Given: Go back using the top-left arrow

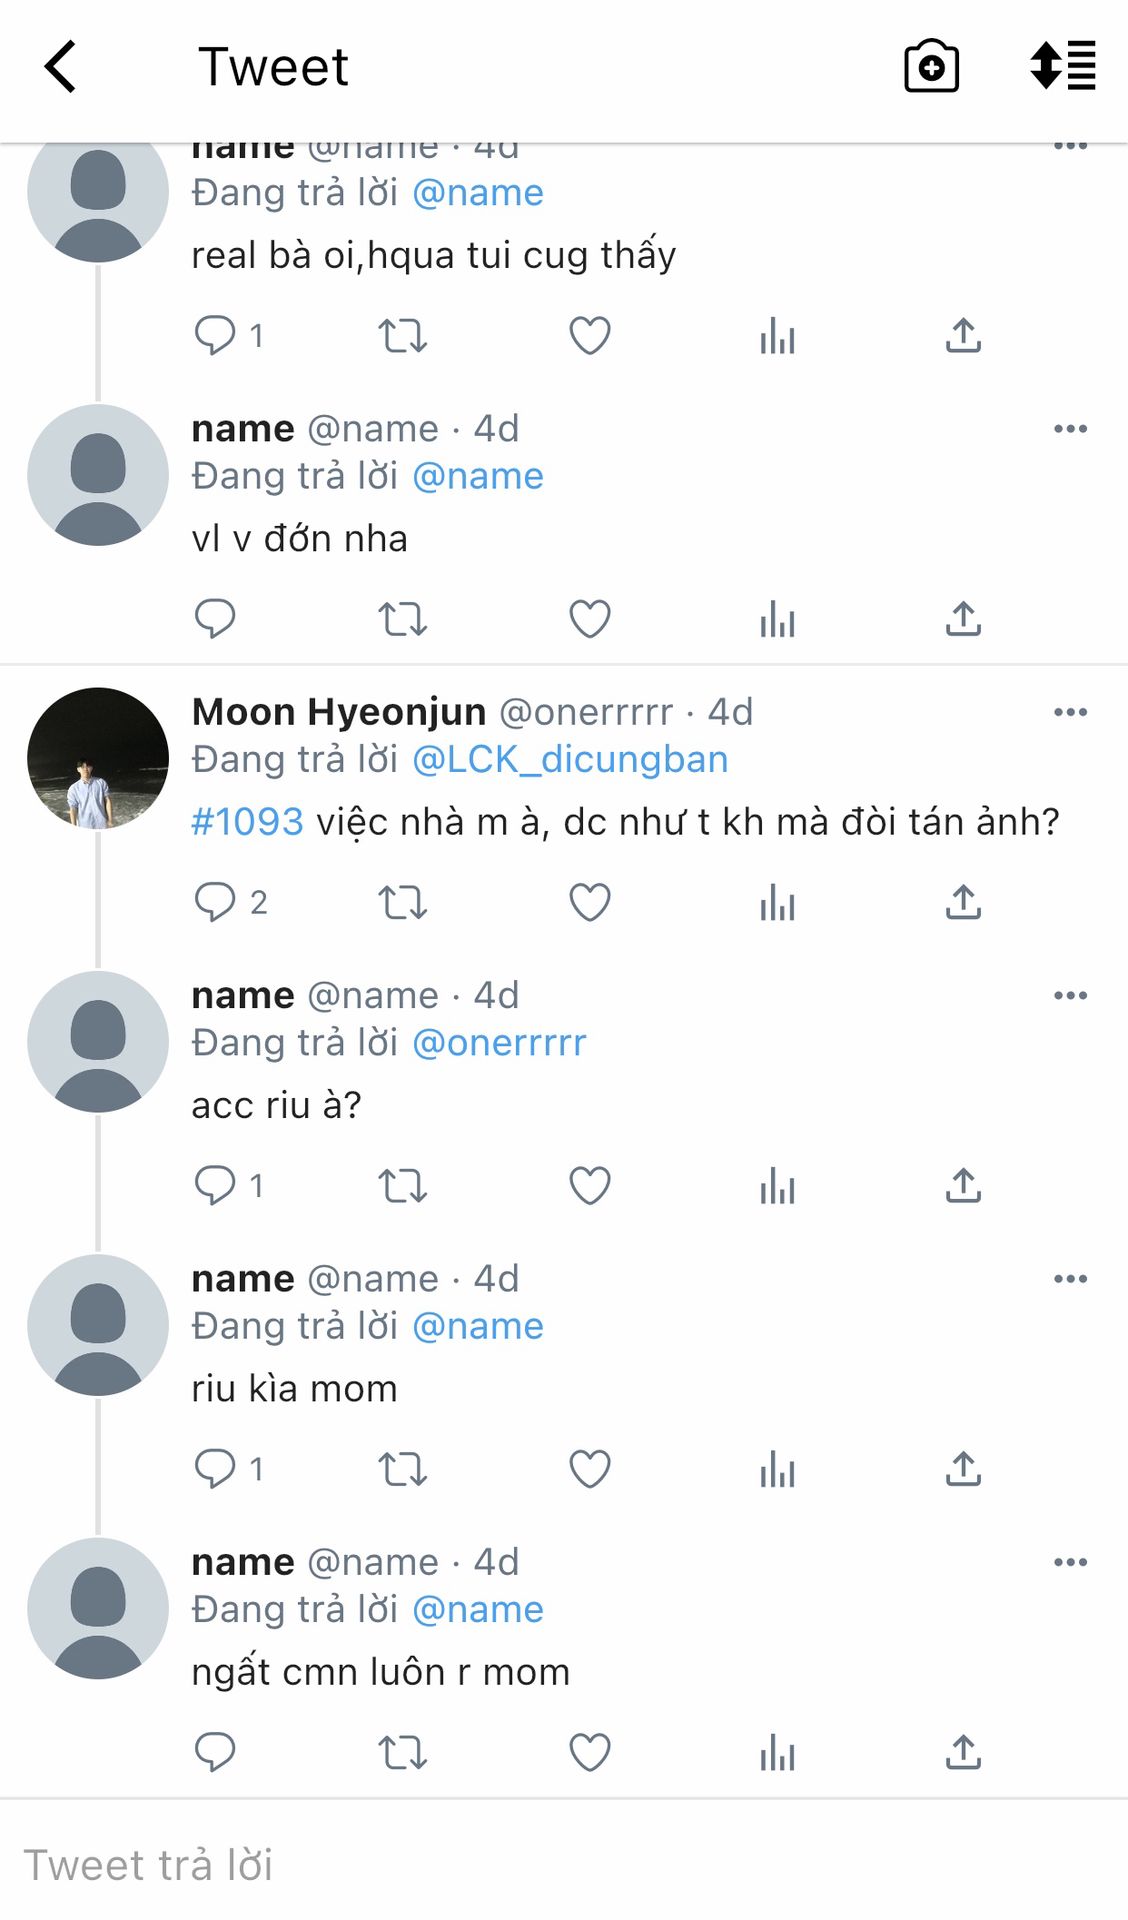Looking at the screenshot, I should pyautogui.click(x=61, y=67).
